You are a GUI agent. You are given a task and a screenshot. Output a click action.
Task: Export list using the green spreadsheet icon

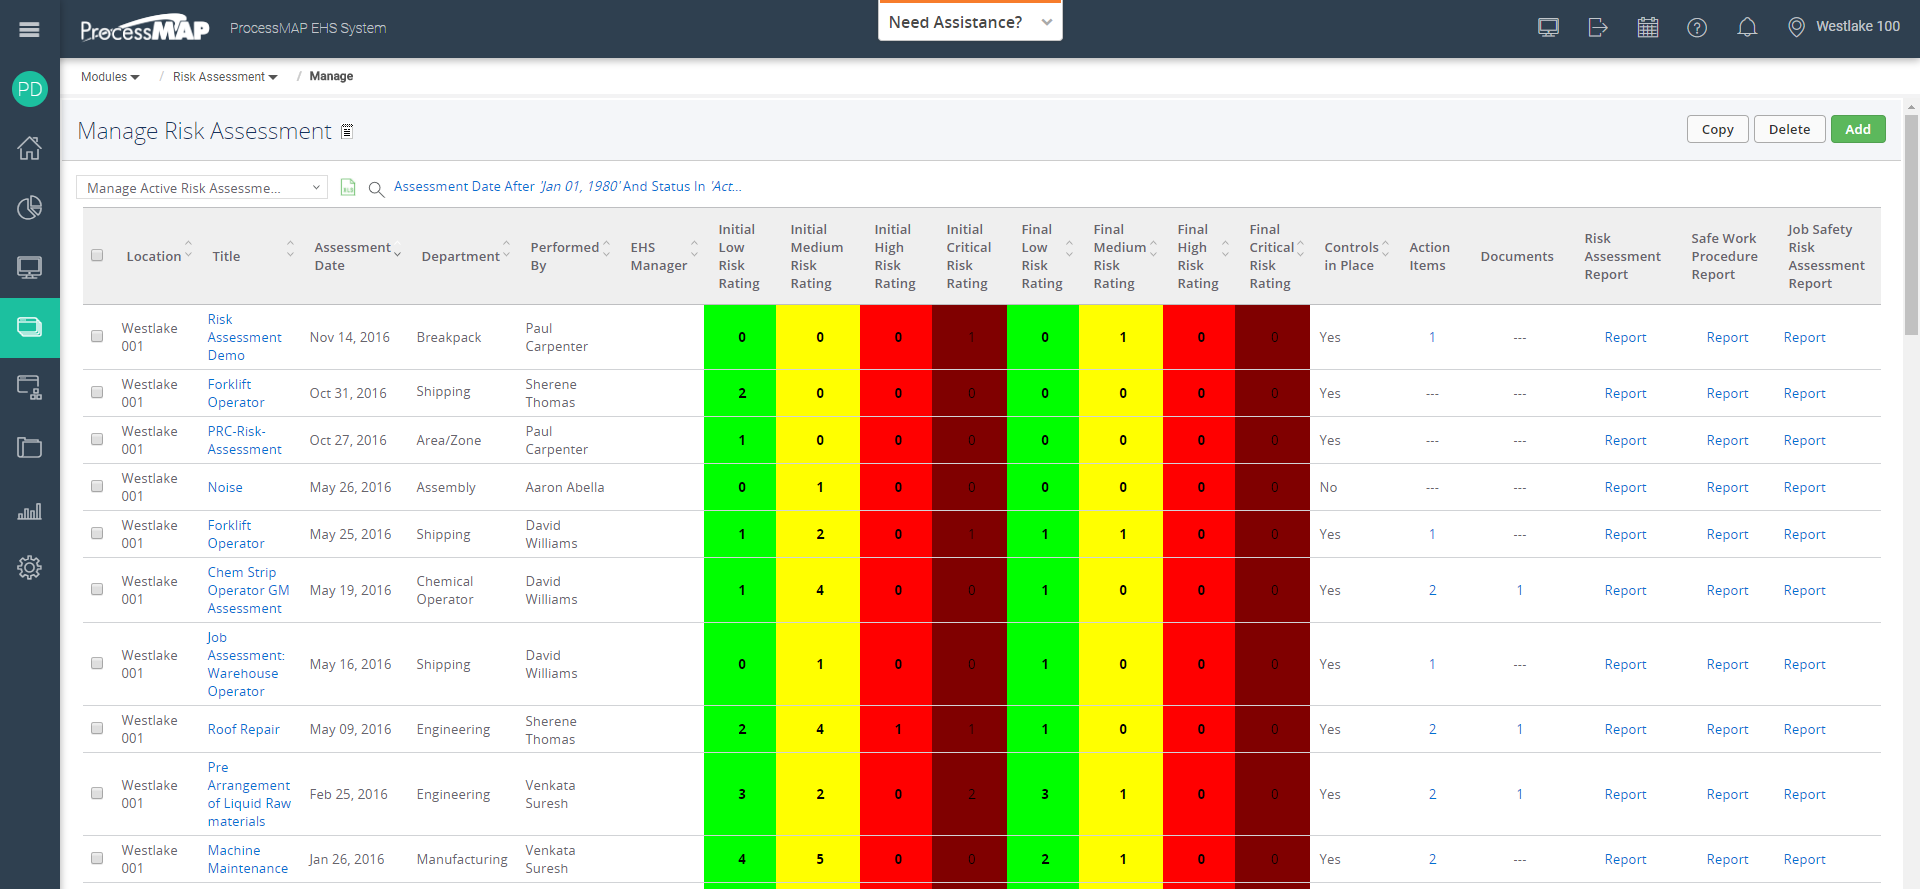(x=348, y=188)
